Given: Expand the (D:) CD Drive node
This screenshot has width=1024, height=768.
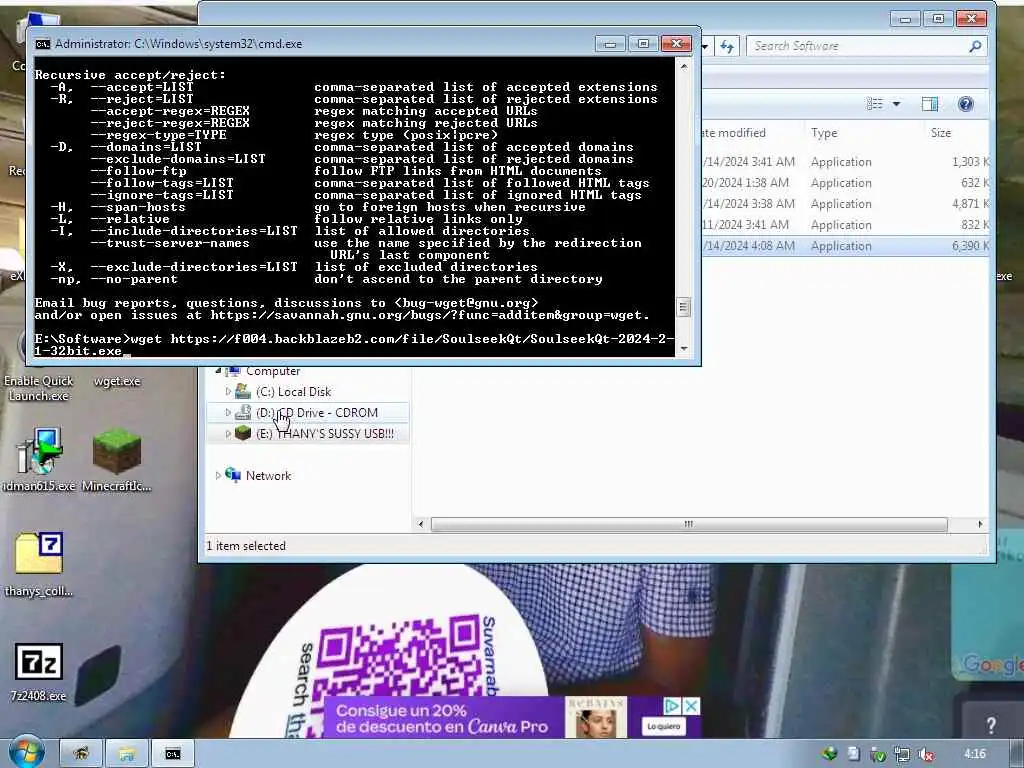Looking at the screenshot, I should (x=228, y=413).
